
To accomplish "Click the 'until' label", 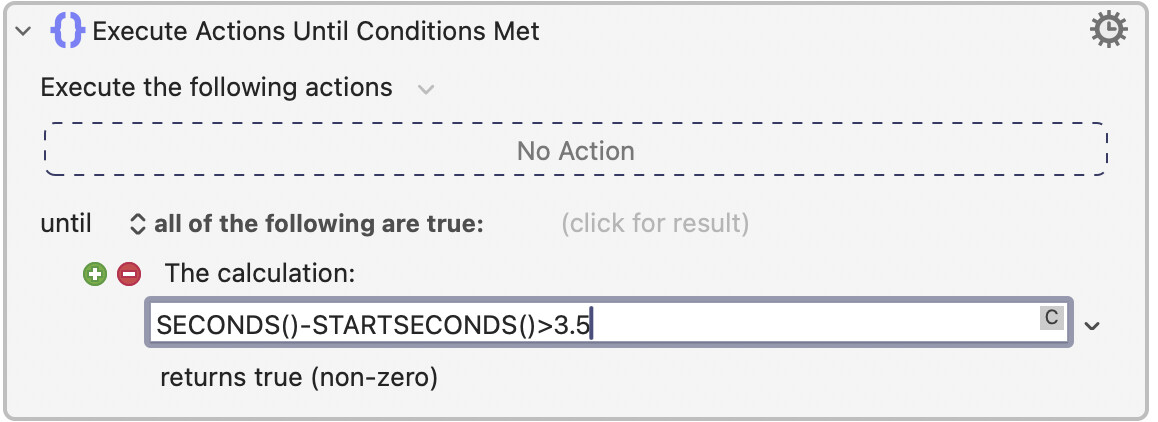I will (66, 223).
